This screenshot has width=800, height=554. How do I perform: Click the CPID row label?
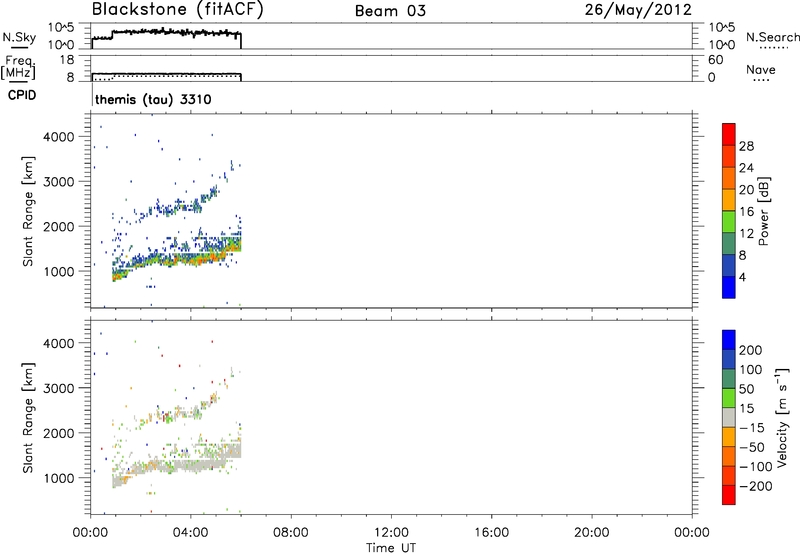[x=22, y=95]
